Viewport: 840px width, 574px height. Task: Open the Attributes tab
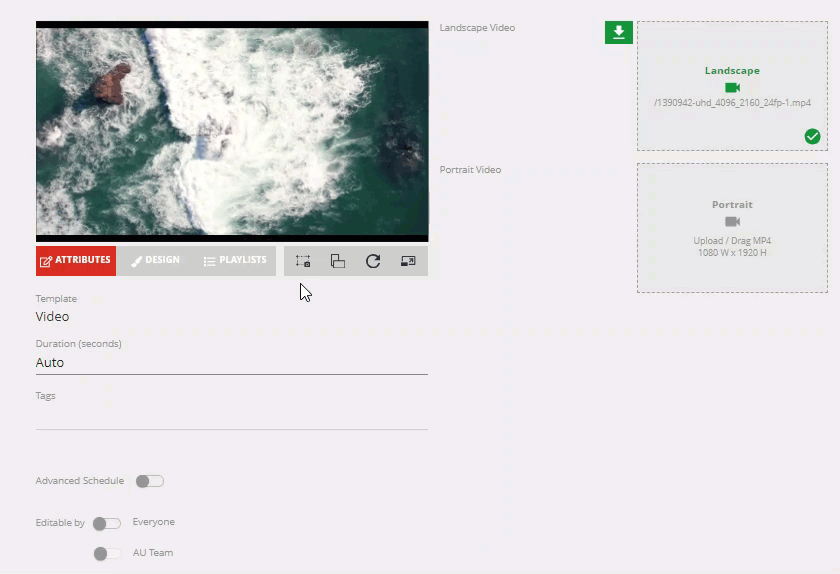(x=76, y=261)
